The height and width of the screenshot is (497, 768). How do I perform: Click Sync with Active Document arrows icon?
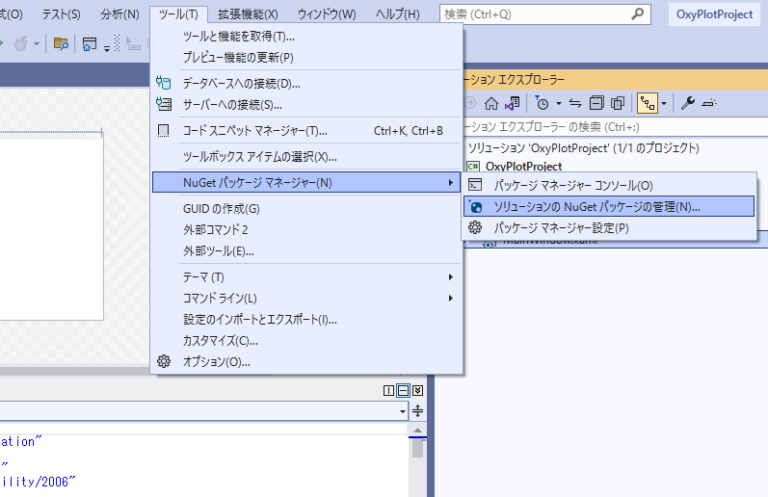575,103
